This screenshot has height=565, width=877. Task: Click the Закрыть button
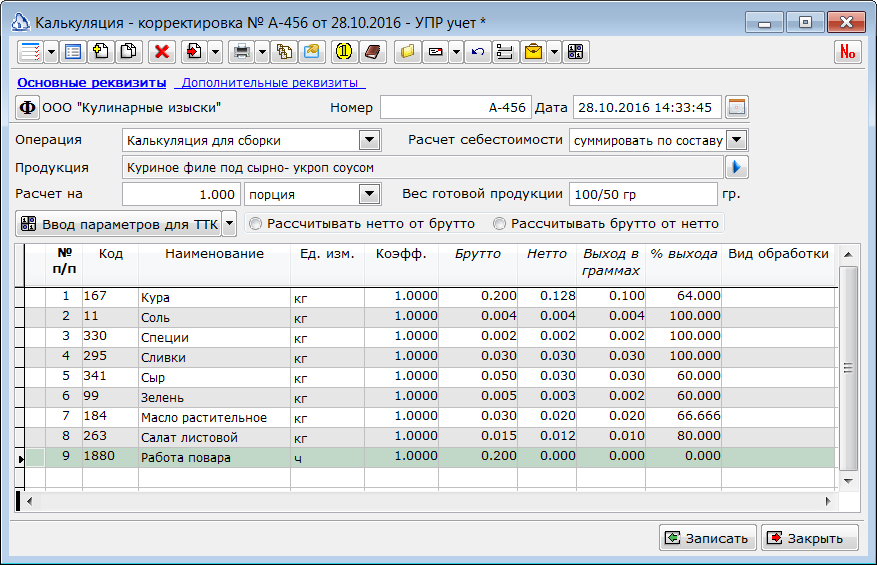[x=809, y=538]
